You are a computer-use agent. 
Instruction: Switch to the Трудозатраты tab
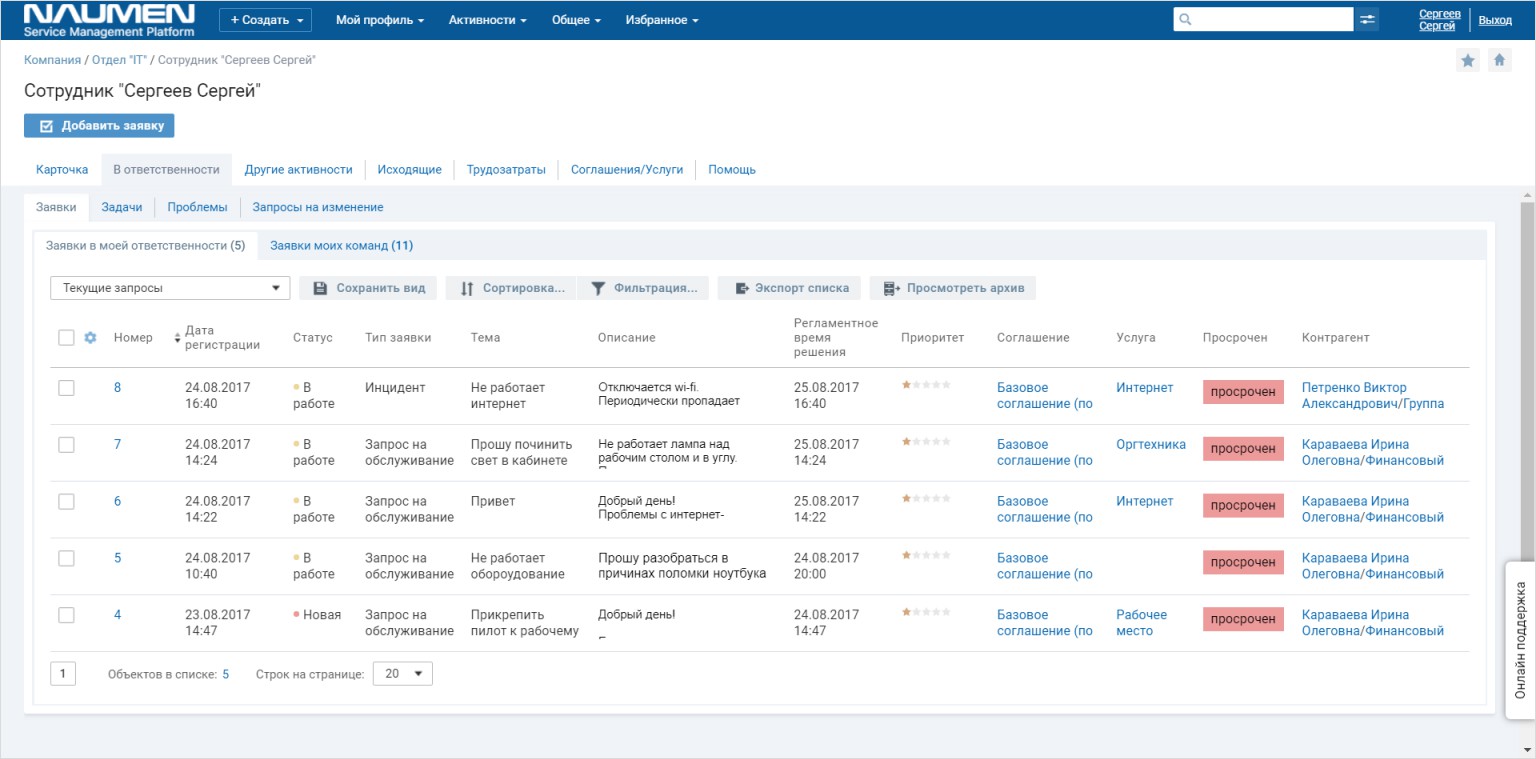506,170
